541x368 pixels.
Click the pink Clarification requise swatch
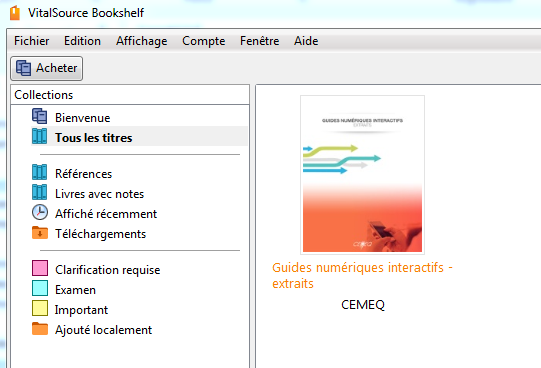(40, 268)
